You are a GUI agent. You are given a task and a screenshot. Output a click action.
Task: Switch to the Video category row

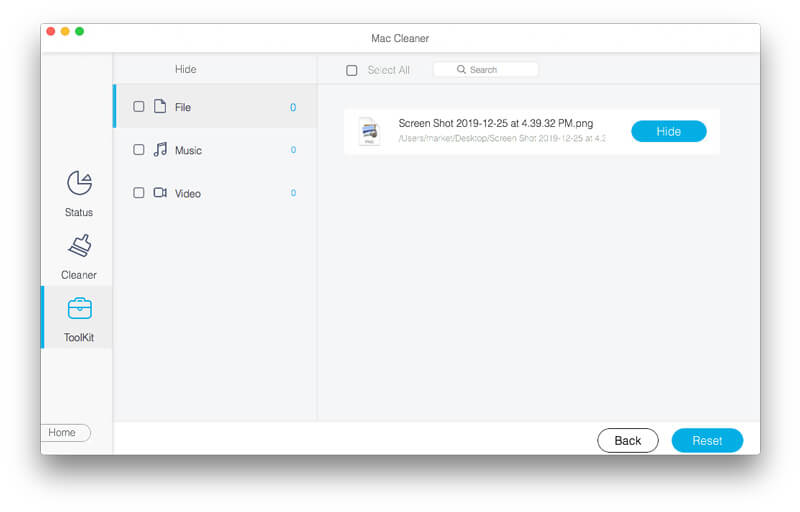click(x=215, y=193)
